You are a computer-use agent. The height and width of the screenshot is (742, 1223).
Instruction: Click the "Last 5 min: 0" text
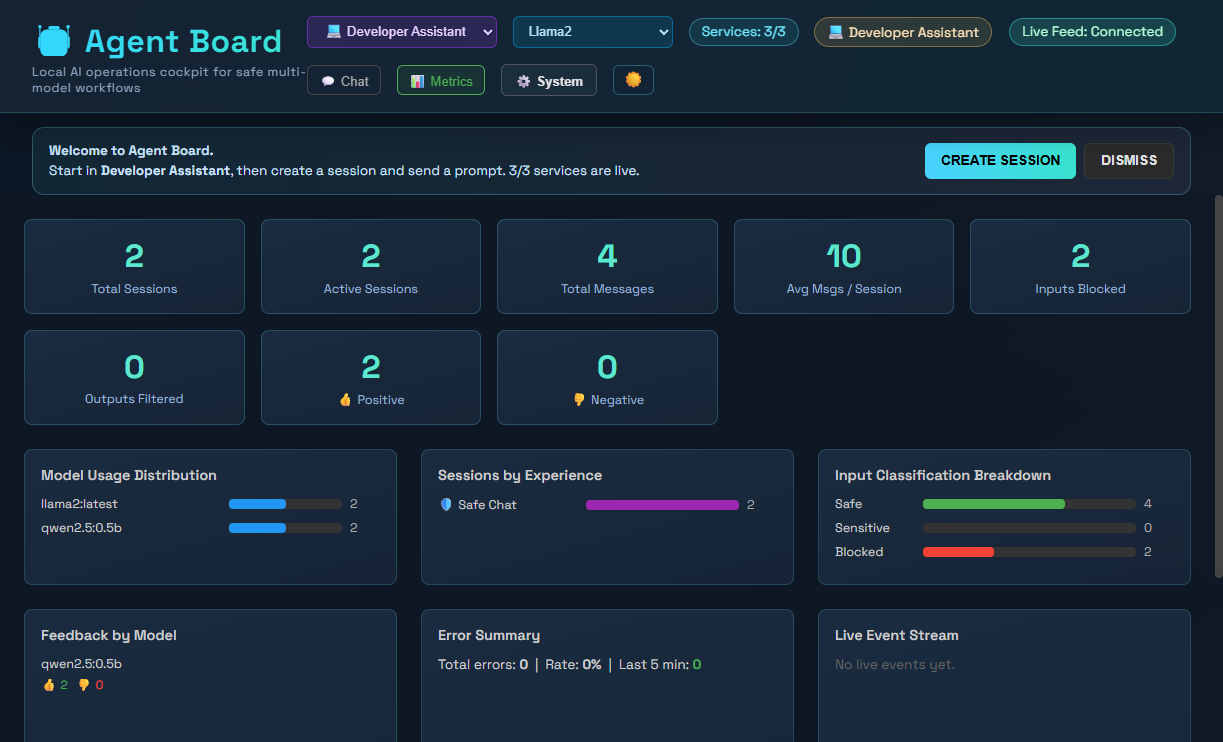point(660,664)
